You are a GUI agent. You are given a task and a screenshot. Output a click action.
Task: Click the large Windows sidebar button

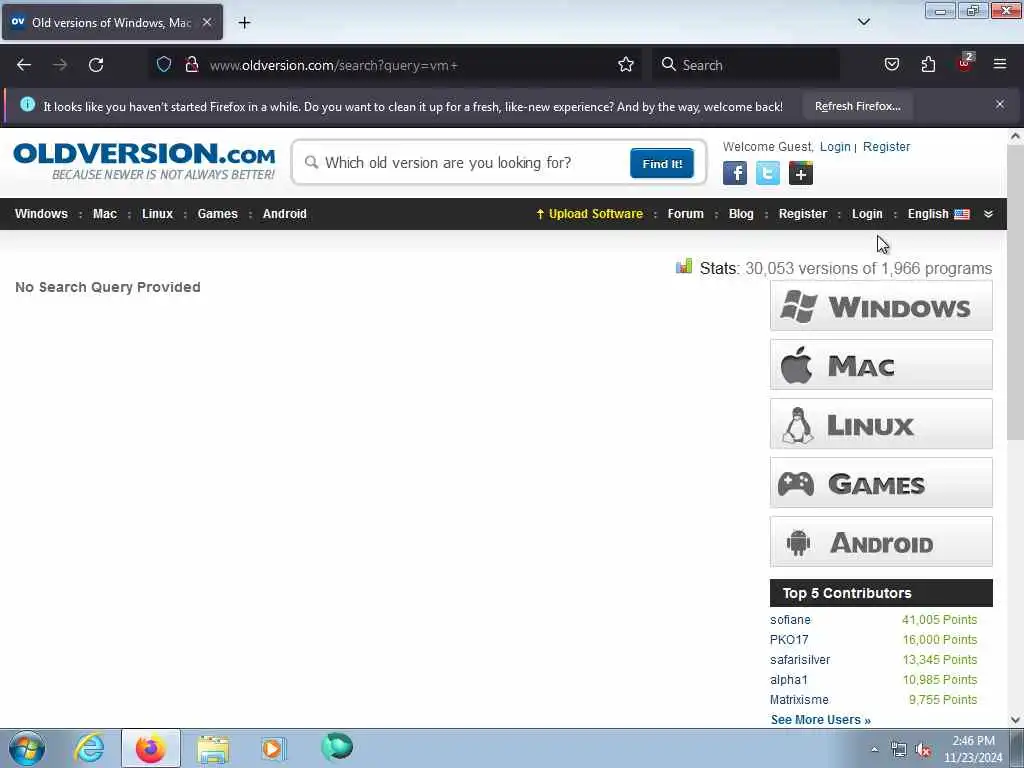click(881, 306)
